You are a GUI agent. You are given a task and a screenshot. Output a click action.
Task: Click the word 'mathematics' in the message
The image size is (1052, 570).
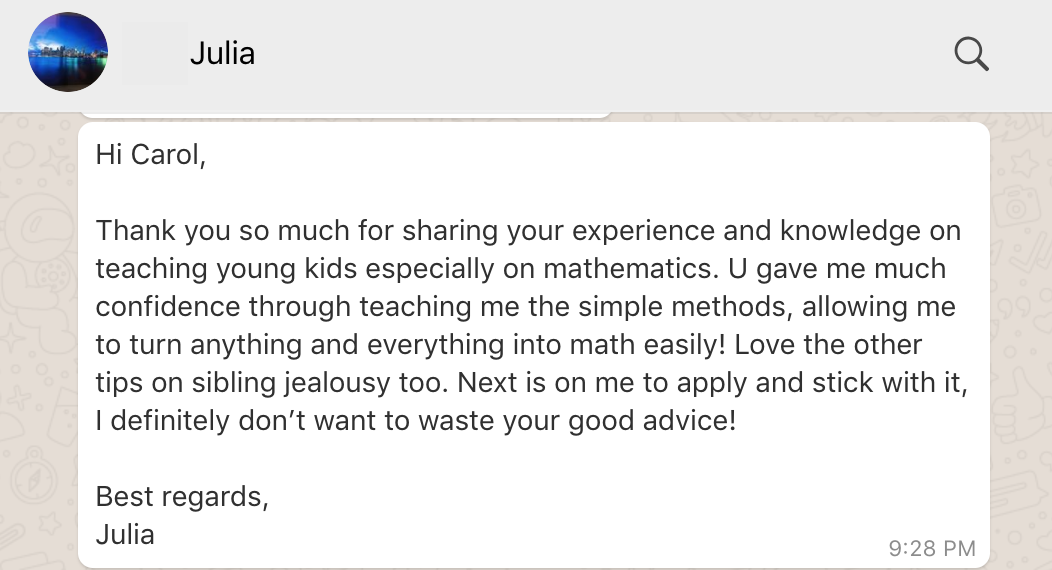pos(627,269)
